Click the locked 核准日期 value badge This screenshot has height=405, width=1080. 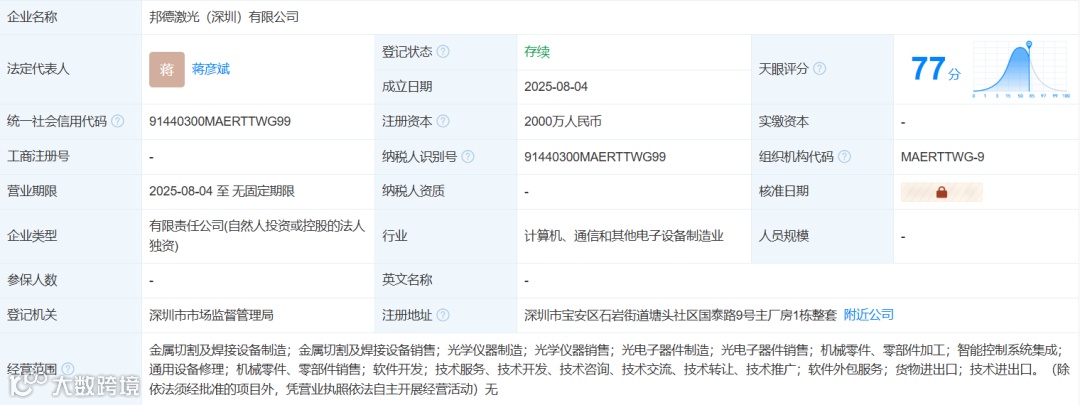coord(942,192)
